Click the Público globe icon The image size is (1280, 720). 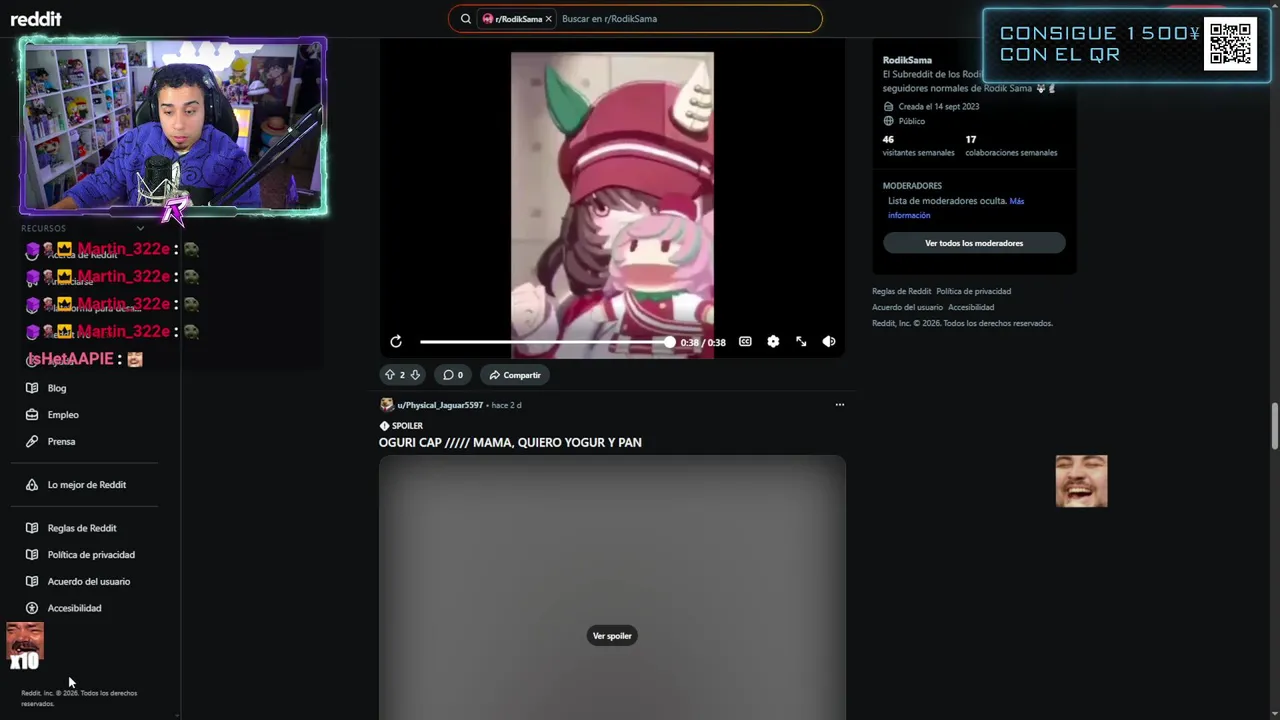(x=889, y=121)
